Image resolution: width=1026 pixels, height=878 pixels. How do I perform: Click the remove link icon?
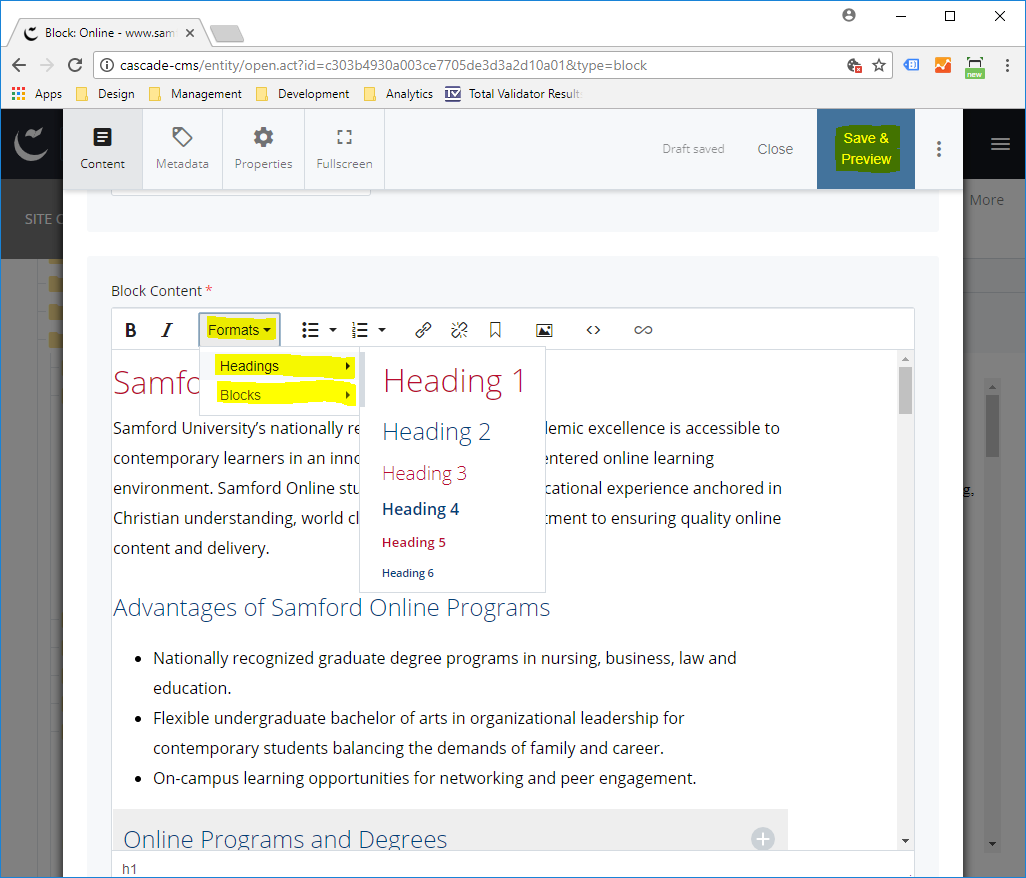coord(459,330)
